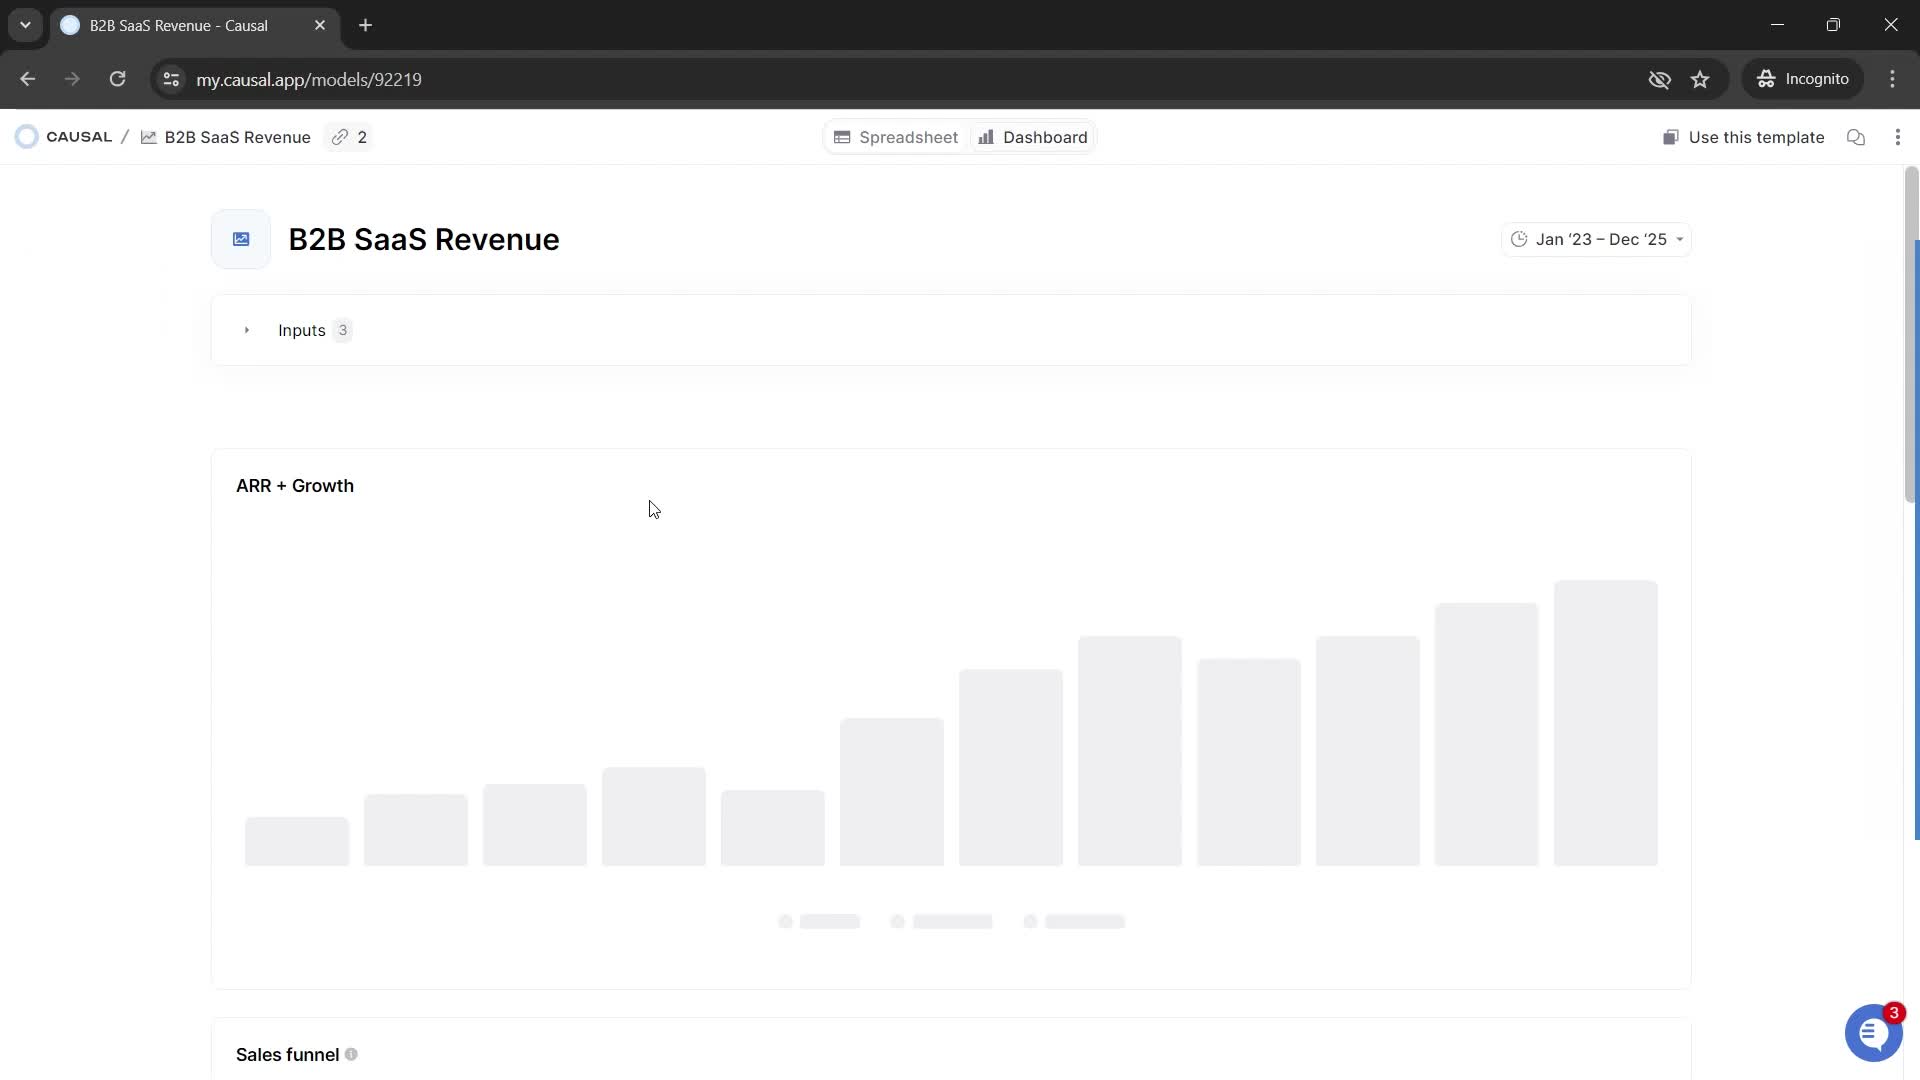Viewport: 1920px width, 1080px height.
Task: Click the back navigation arrow
Action: coord(28,80)
